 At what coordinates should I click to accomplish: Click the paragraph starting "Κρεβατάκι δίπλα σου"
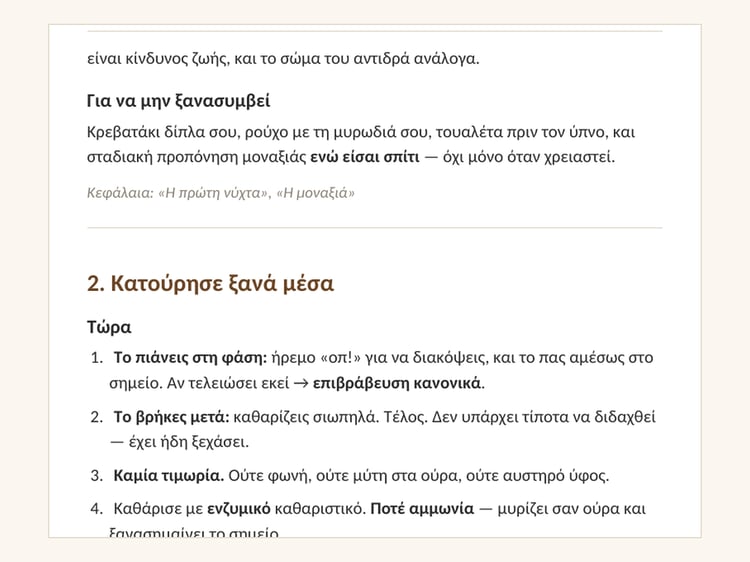361,144
